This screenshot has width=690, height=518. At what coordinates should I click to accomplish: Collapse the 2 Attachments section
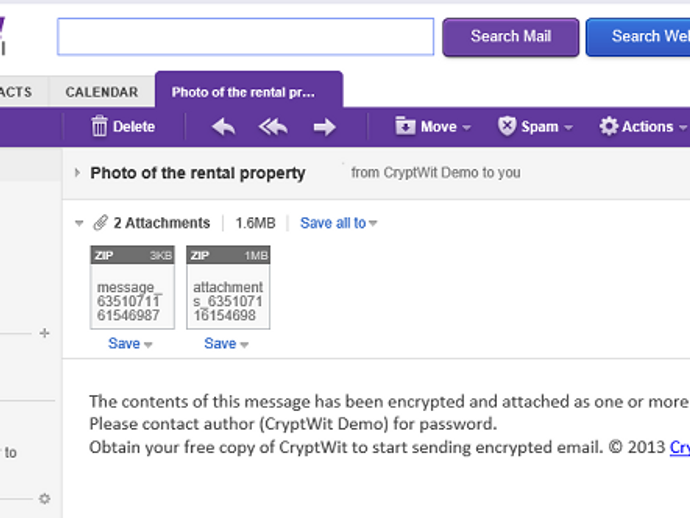[x=80, y=223]
